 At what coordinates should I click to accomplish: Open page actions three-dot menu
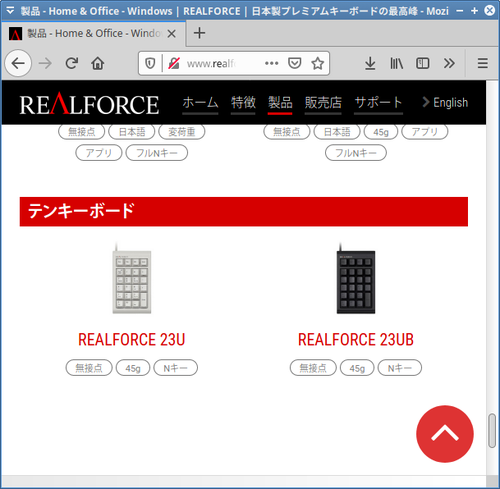point(271,63)
